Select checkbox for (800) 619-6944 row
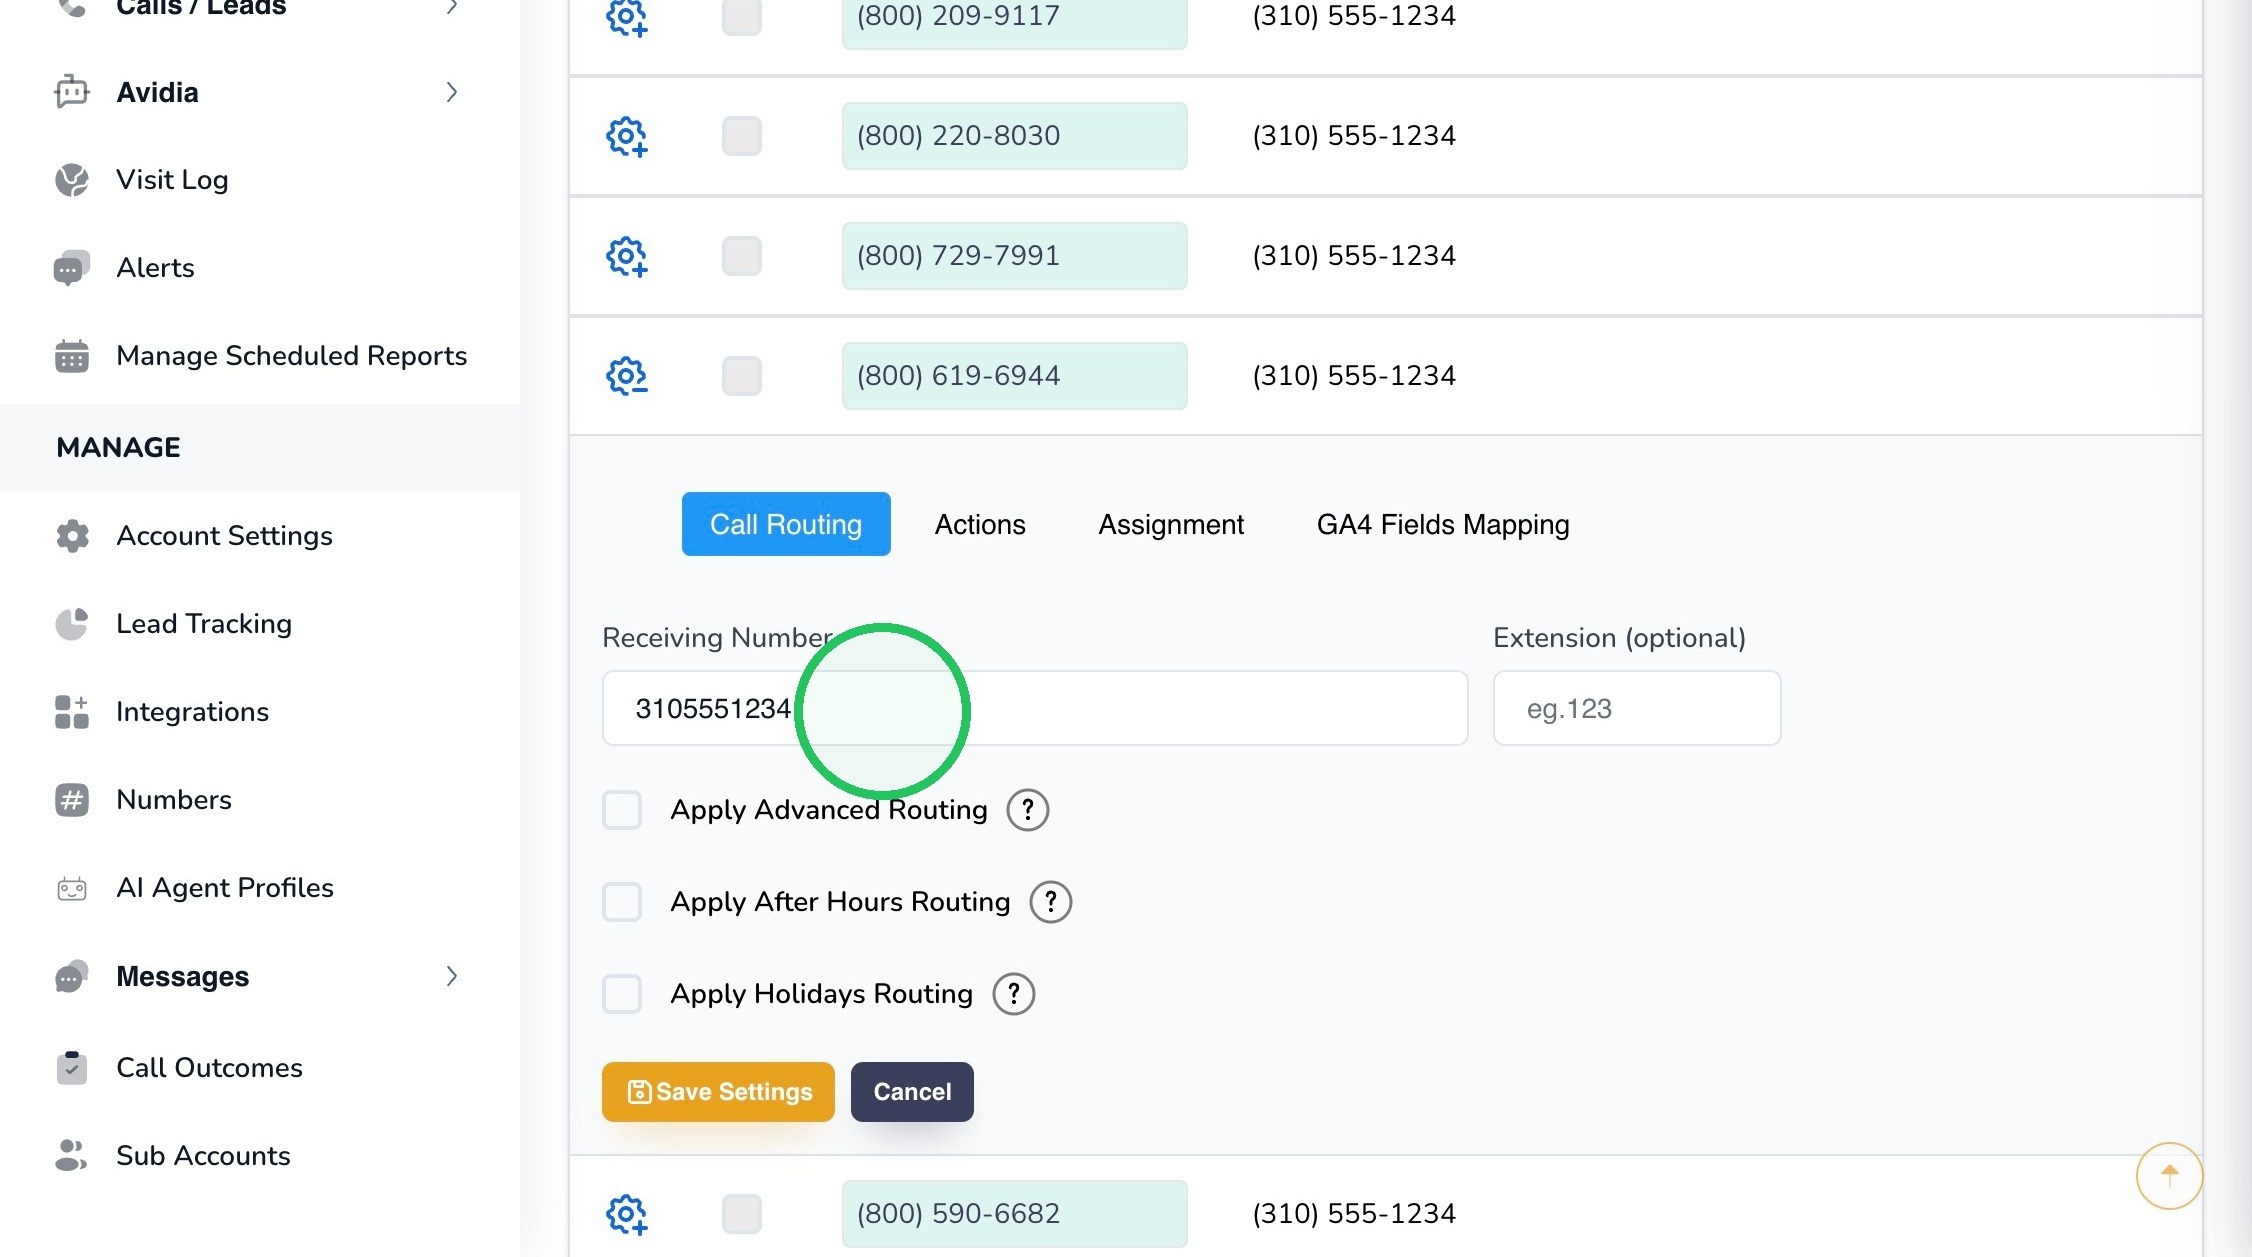Screen dimensions: 2252x1257 (x=742, y=376)
